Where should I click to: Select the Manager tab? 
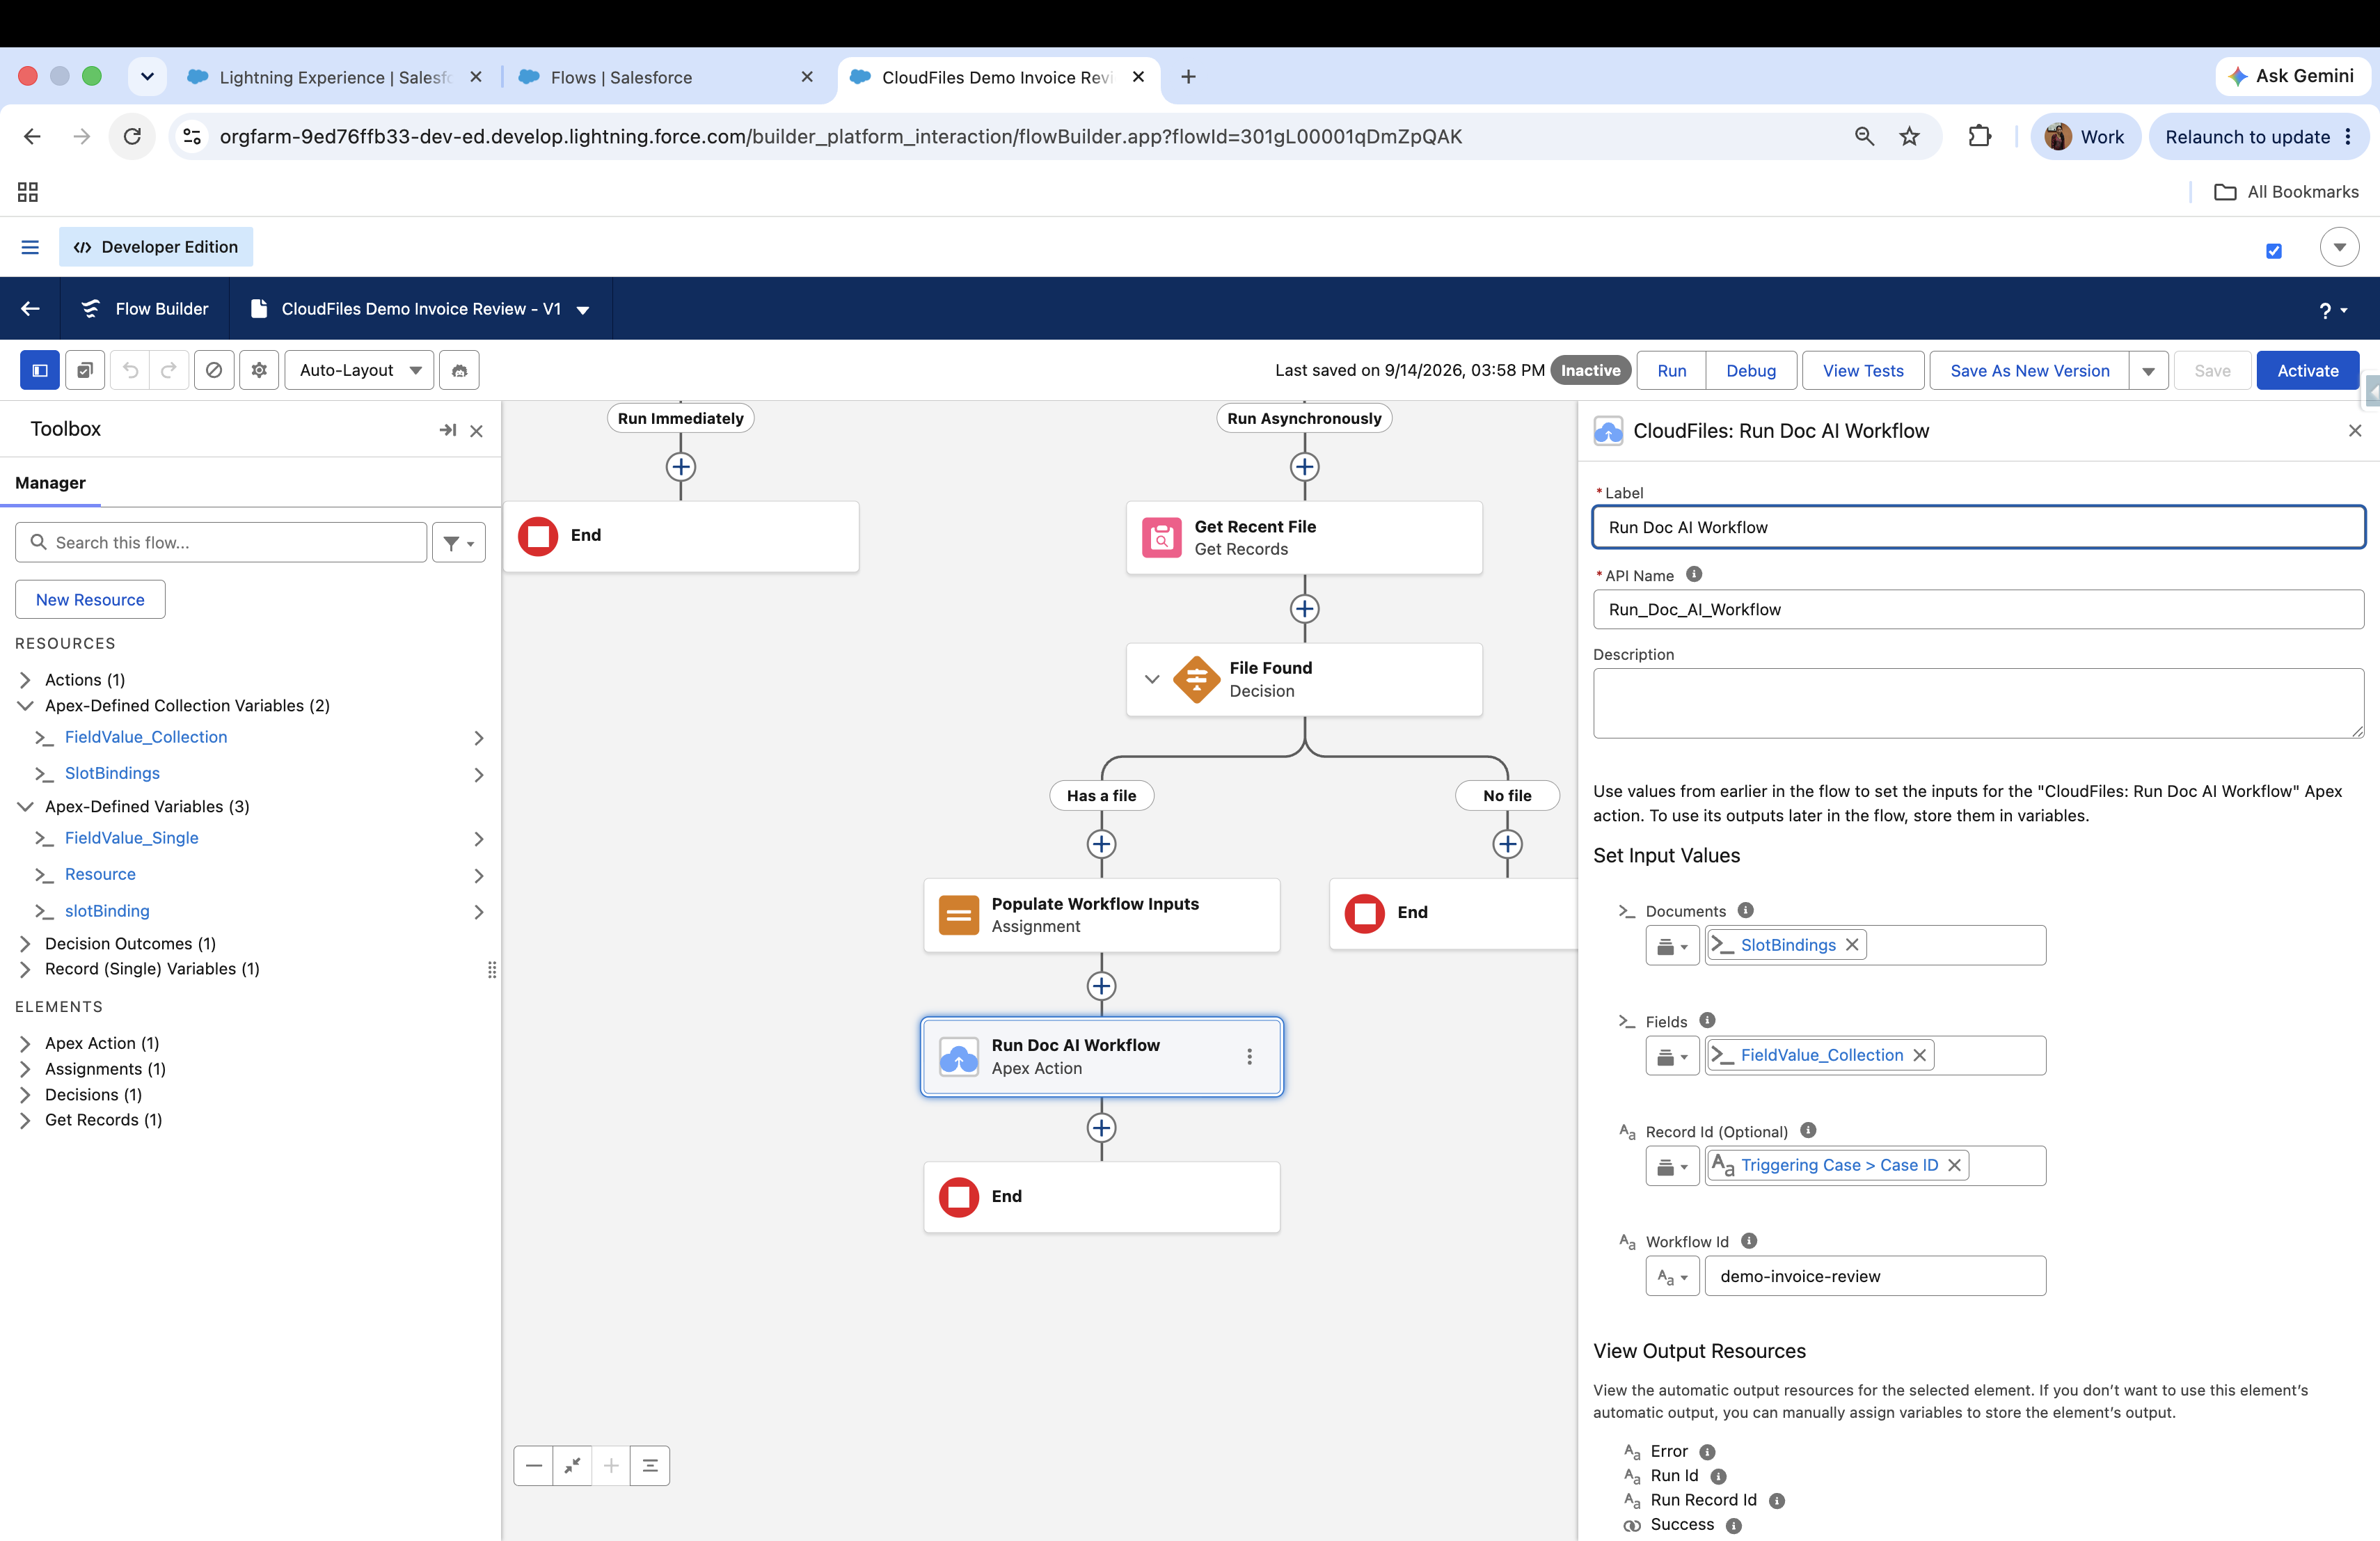point(50,483)
